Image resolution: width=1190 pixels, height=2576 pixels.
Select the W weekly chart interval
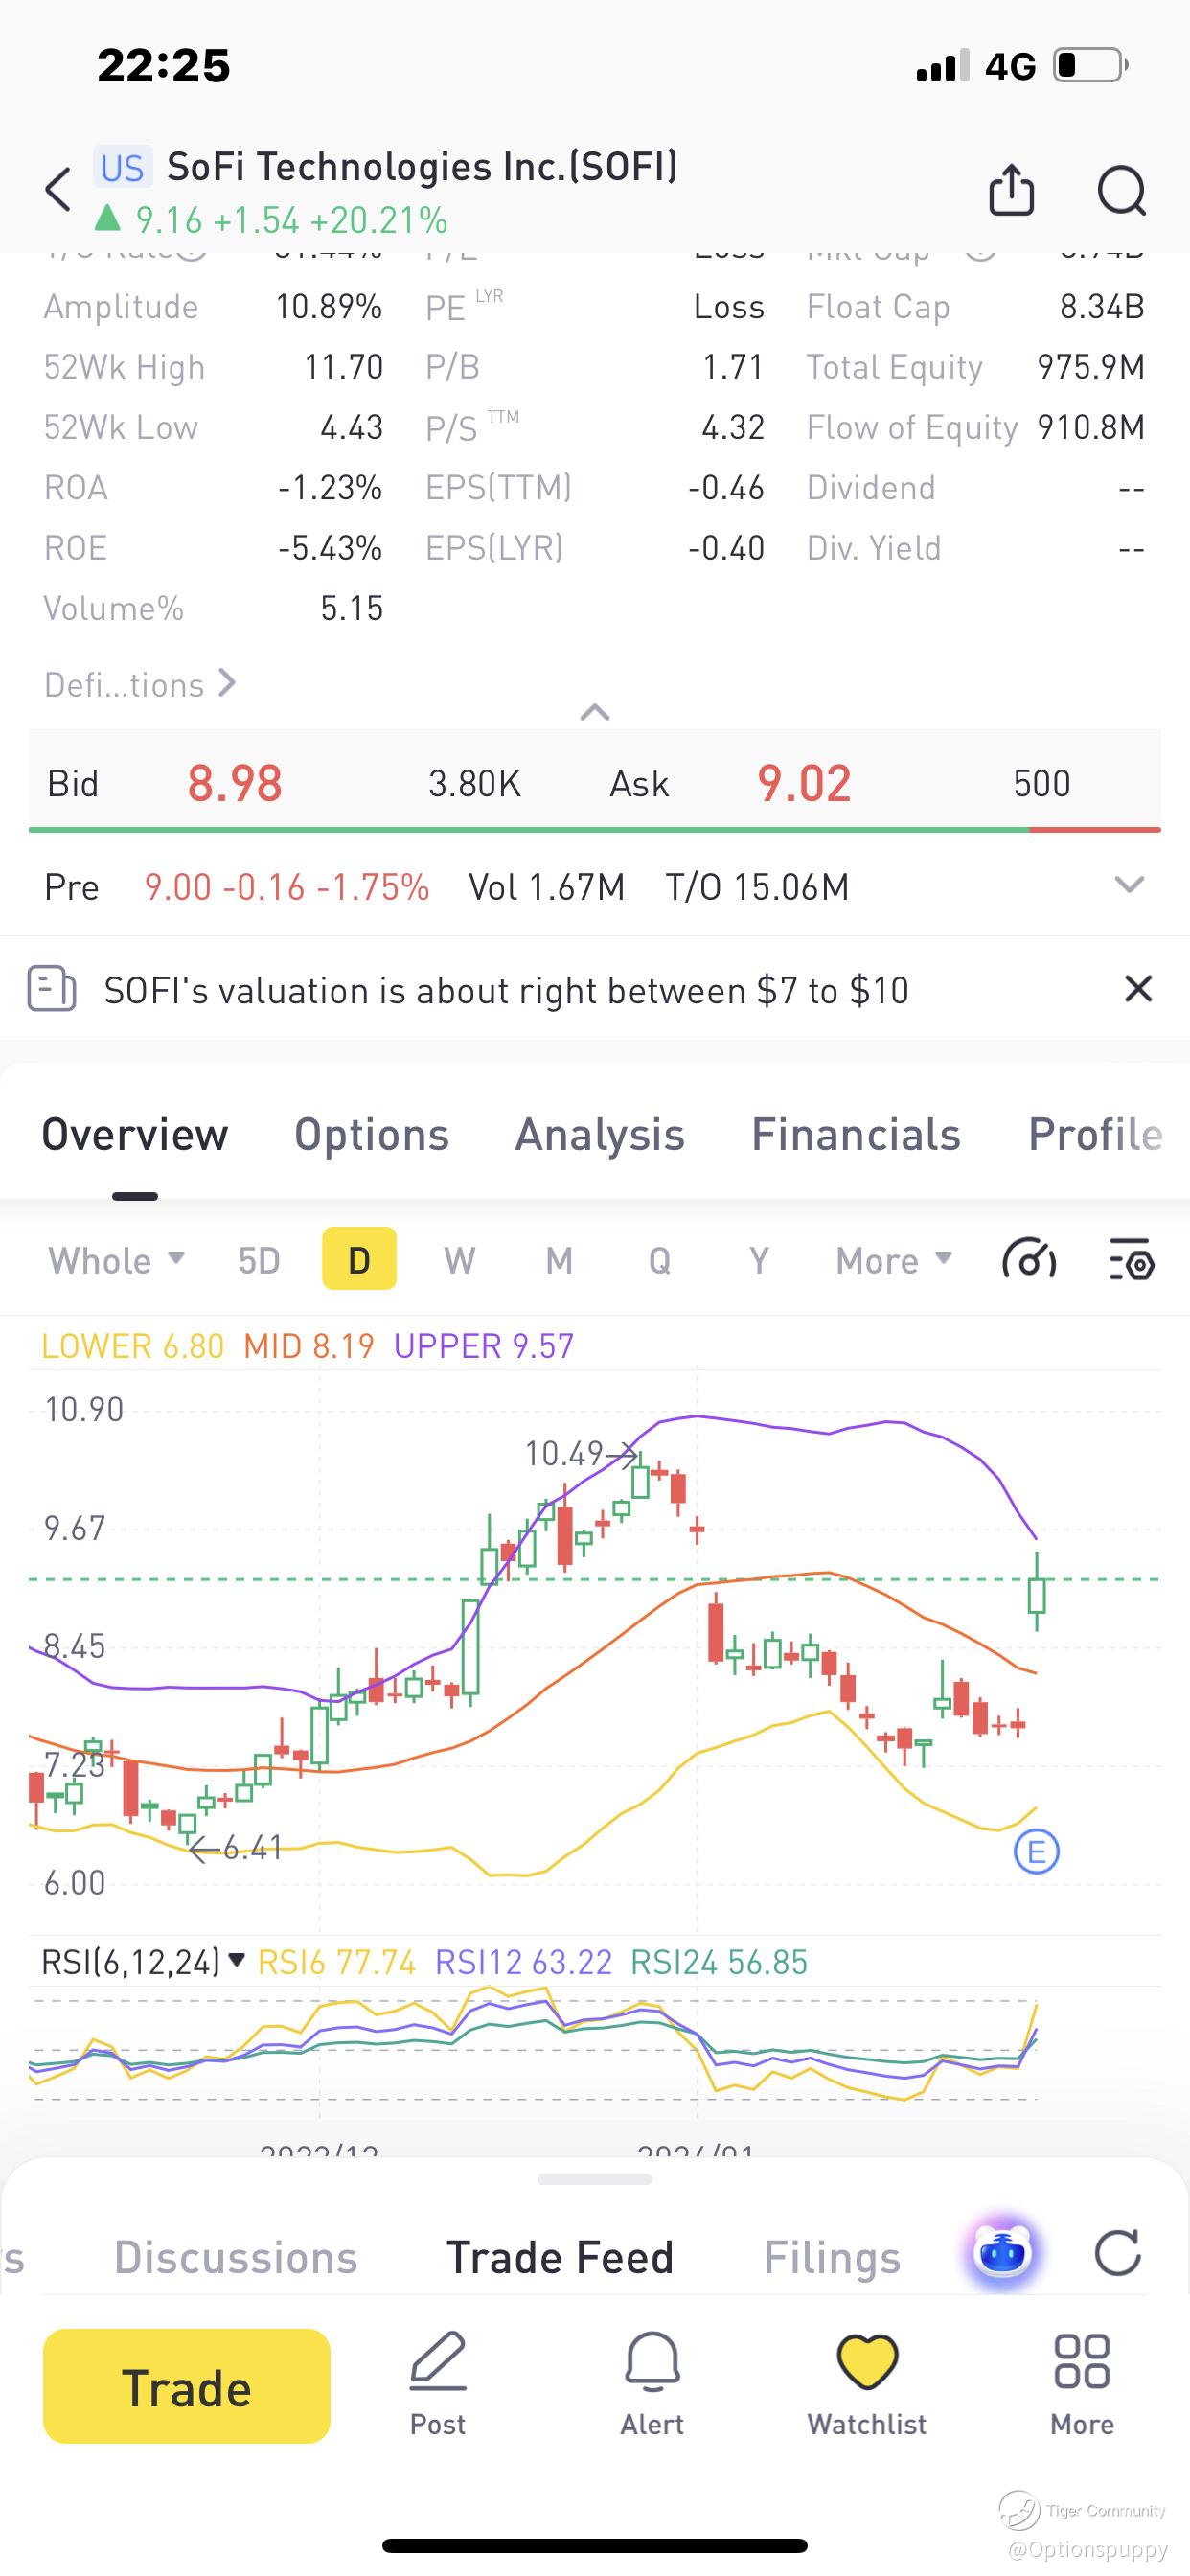[459, 1260]
